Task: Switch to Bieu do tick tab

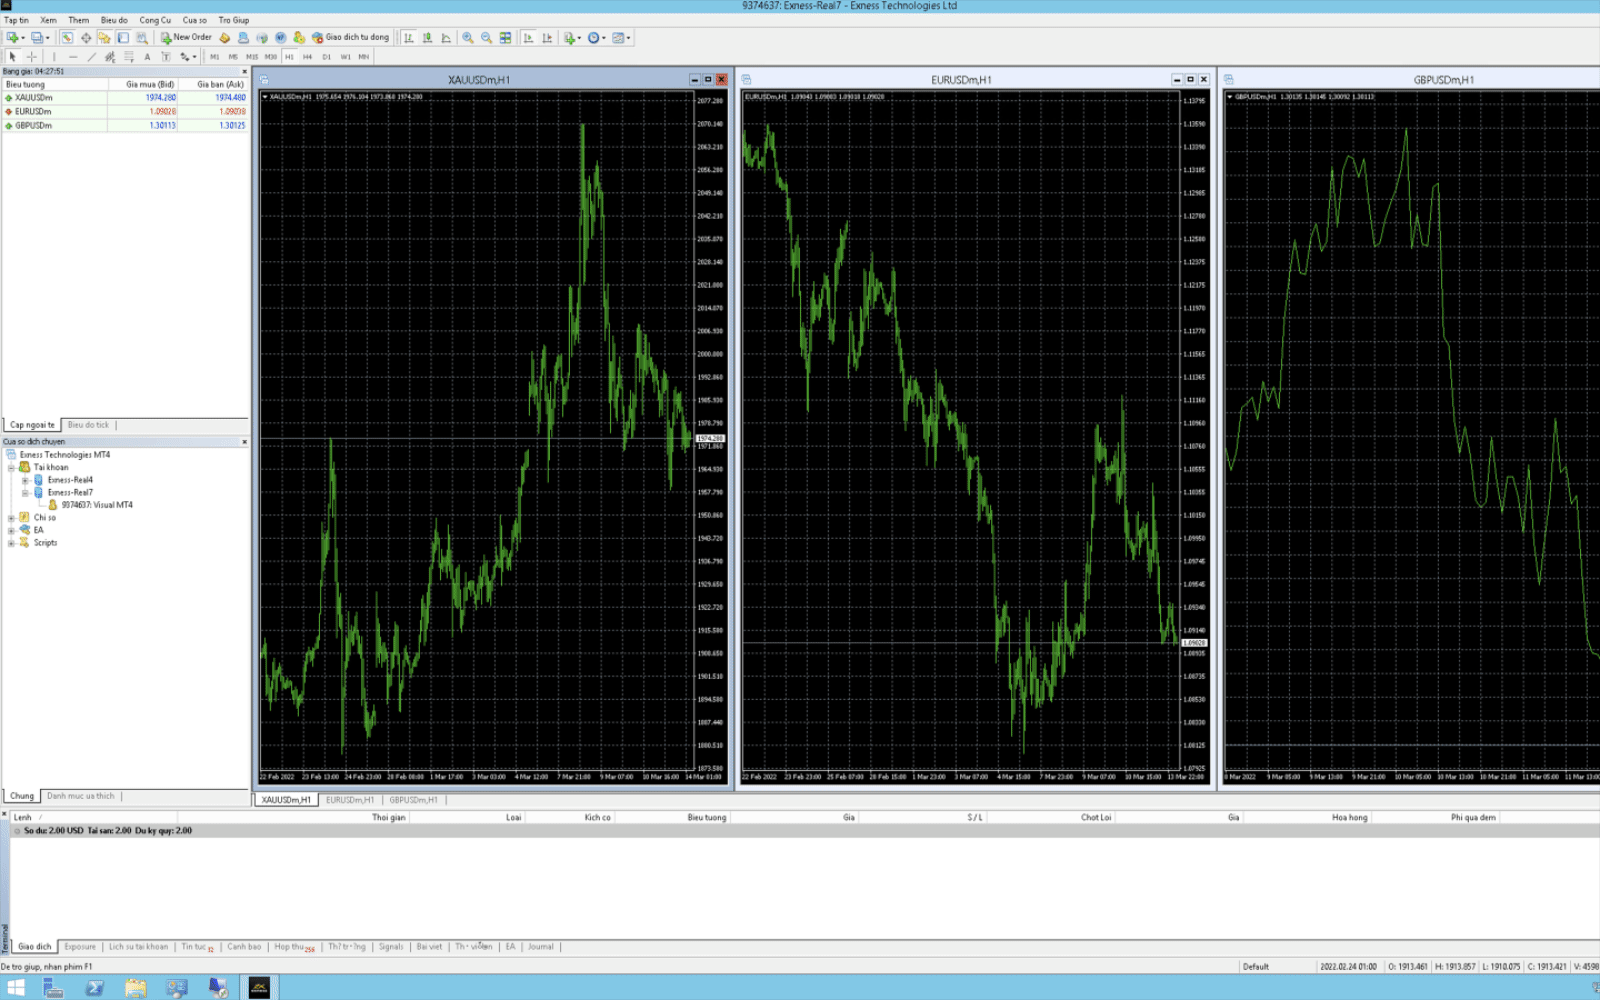Action: pos(88,425)
